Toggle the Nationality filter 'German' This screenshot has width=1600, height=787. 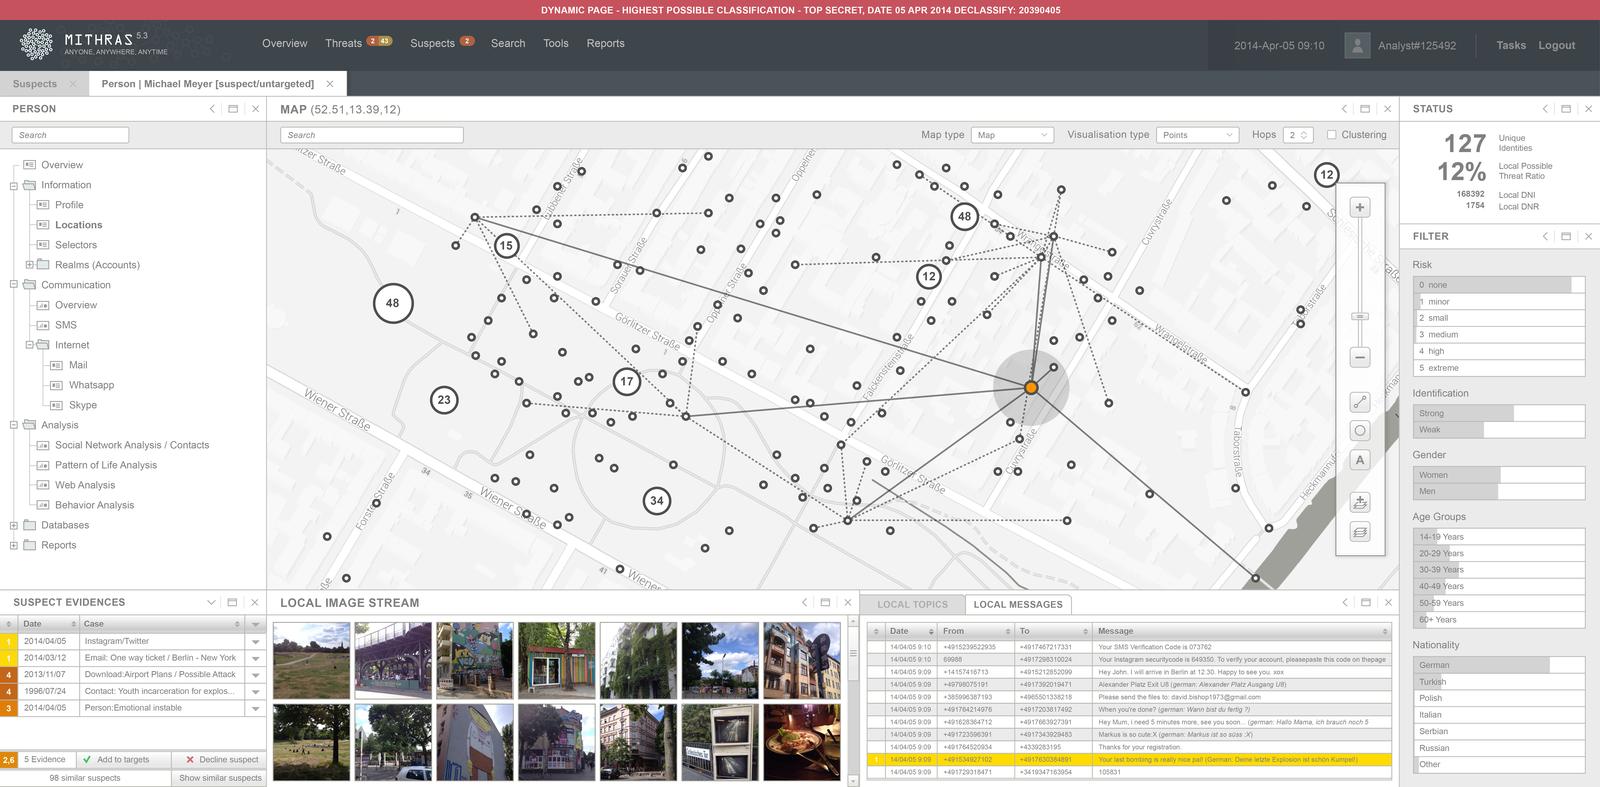[x=1499, y=665]
